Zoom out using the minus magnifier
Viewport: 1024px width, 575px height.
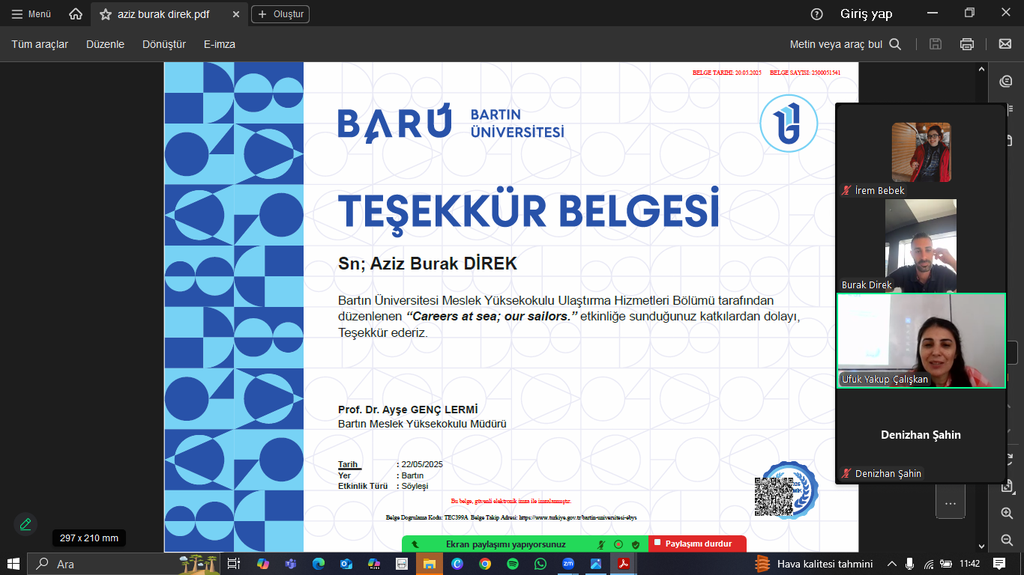[1006, 540]
